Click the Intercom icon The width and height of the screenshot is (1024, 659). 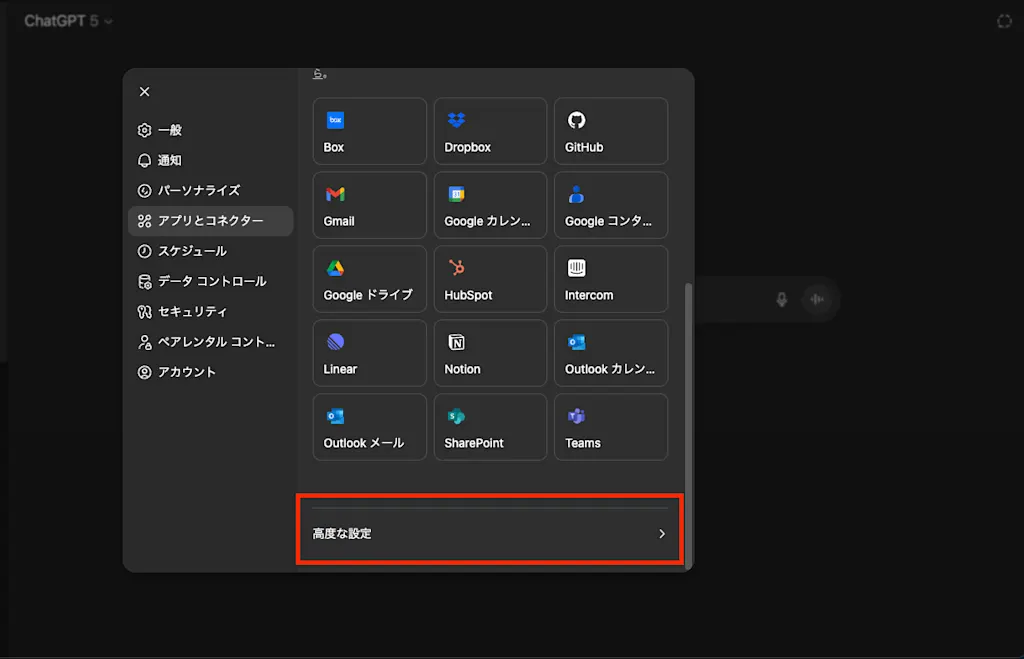click(576, 268)
